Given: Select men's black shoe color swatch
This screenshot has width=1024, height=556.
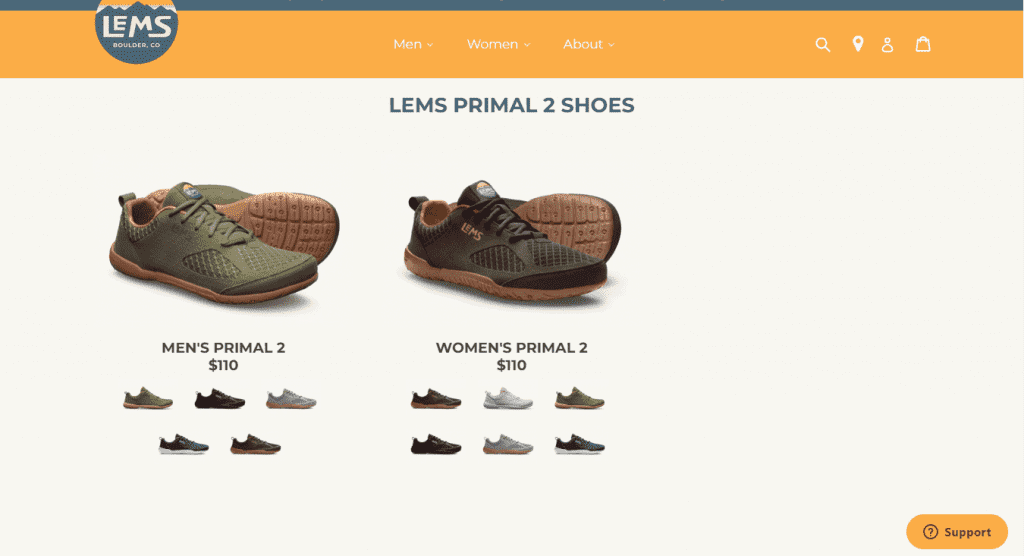Looking at the screenshot, I should 219,399.
